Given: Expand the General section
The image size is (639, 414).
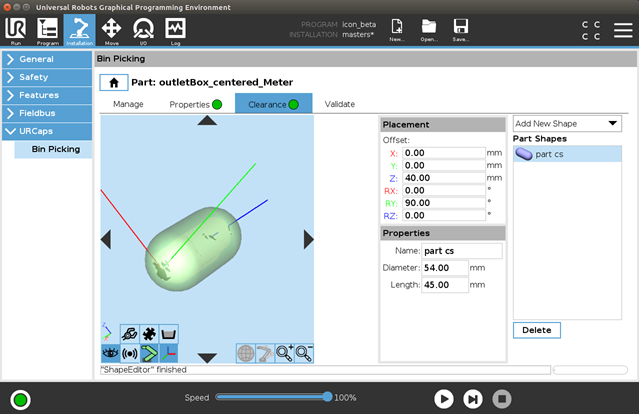Looking at the screenshot, I should [47, 59].
